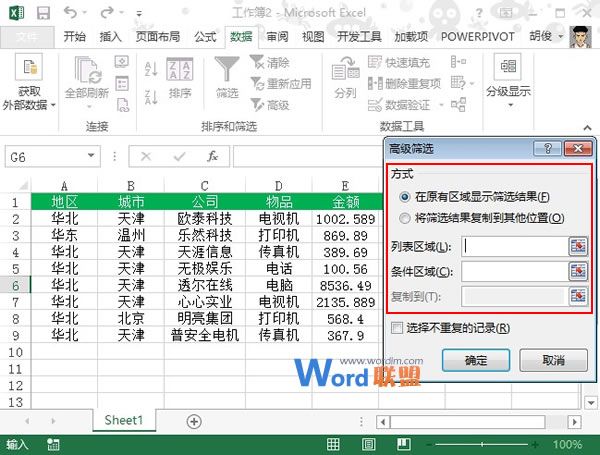Sort ascending A to Z
The height and width of the screenshot is (455, 600).
point(151,69)
